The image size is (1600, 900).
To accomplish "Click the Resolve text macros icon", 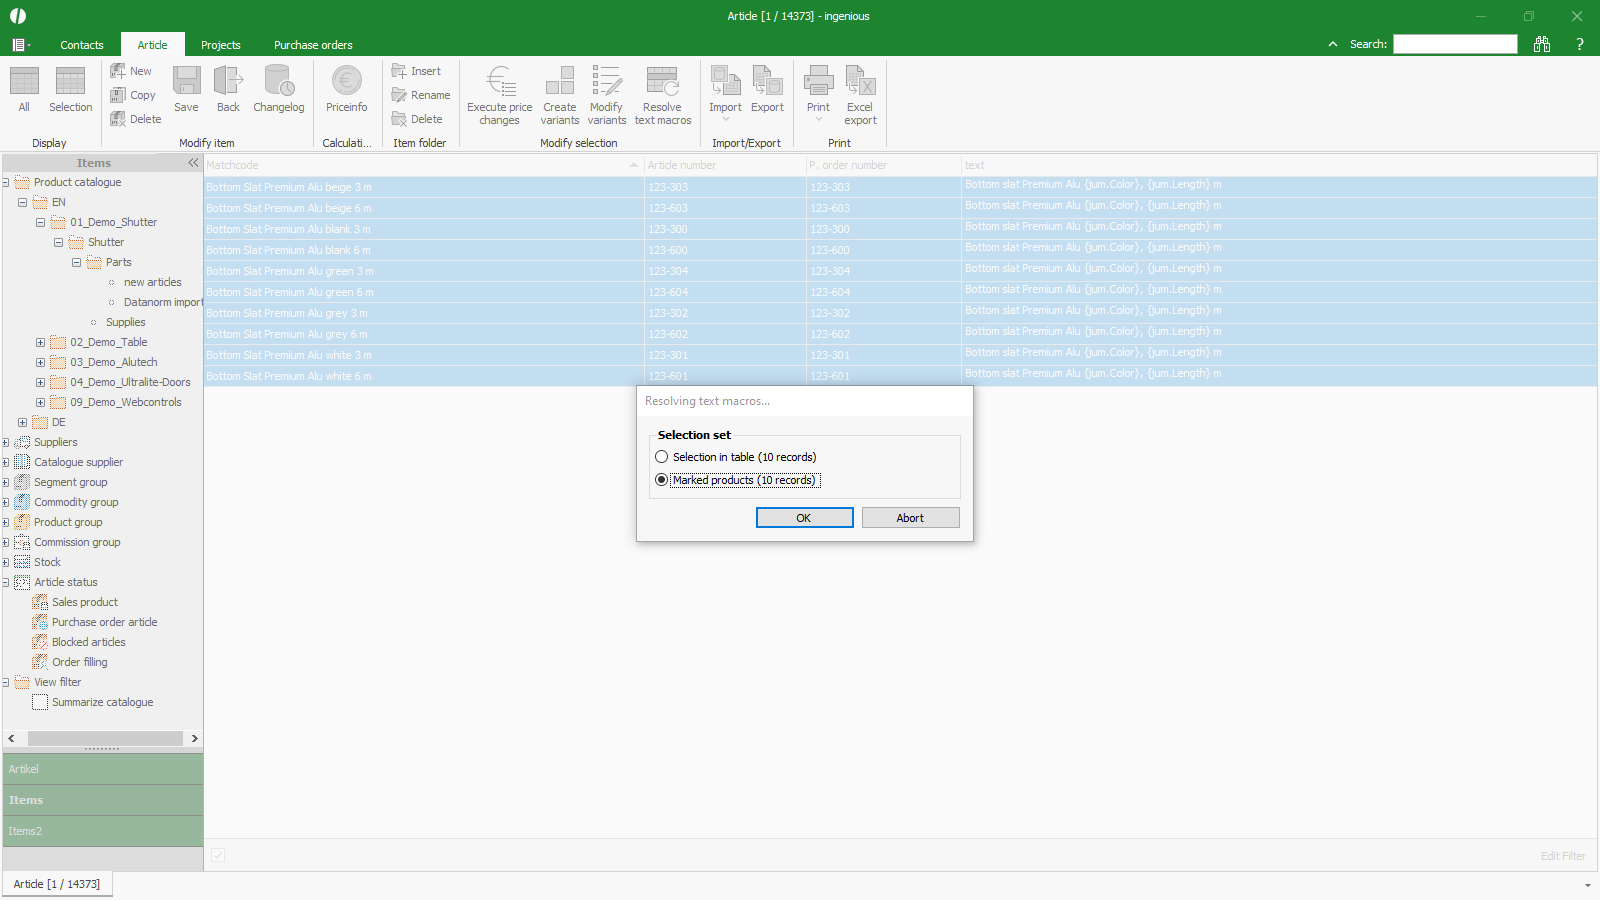I will click(662, 82).
